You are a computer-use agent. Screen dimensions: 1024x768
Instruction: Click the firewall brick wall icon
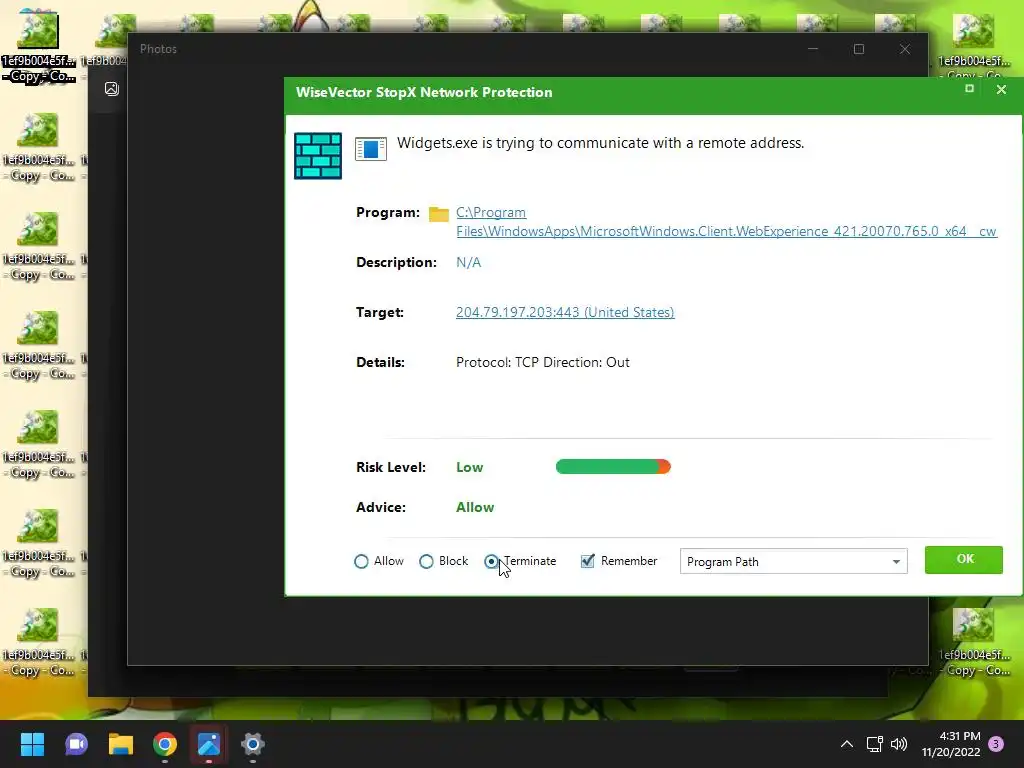click(318, 155)
